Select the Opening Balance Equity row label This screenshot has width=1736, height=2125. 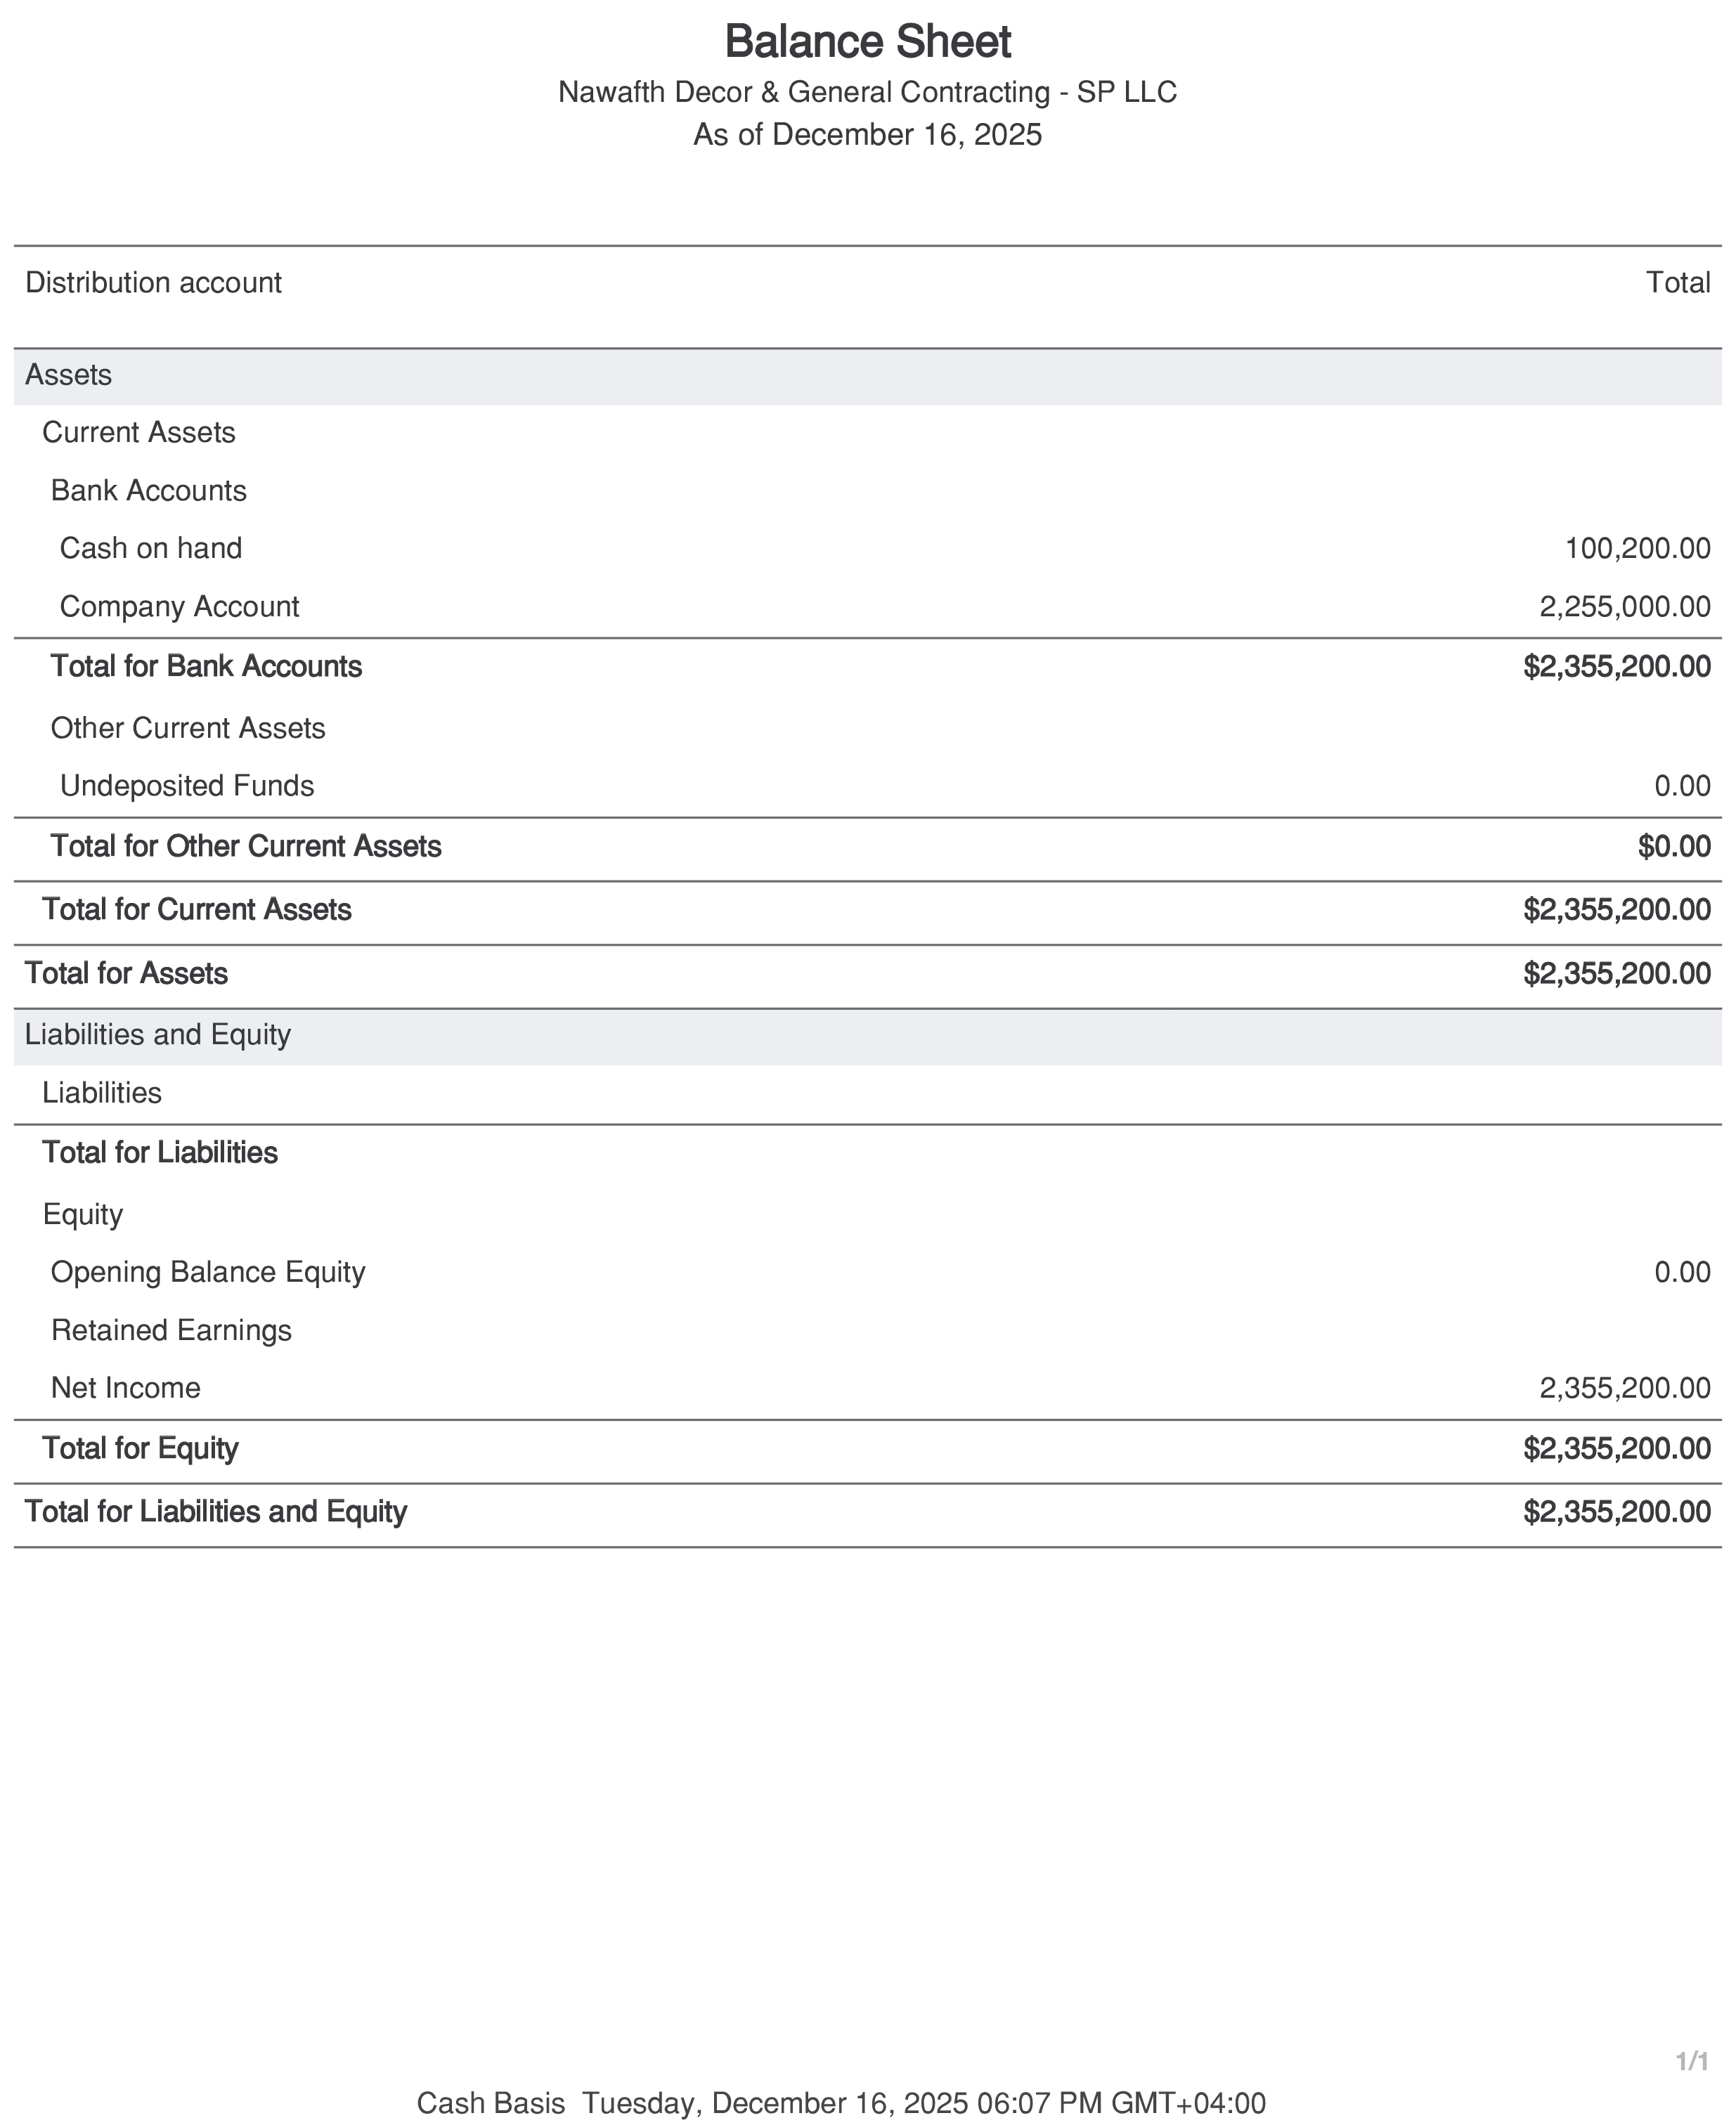(x=207, y=1272)
